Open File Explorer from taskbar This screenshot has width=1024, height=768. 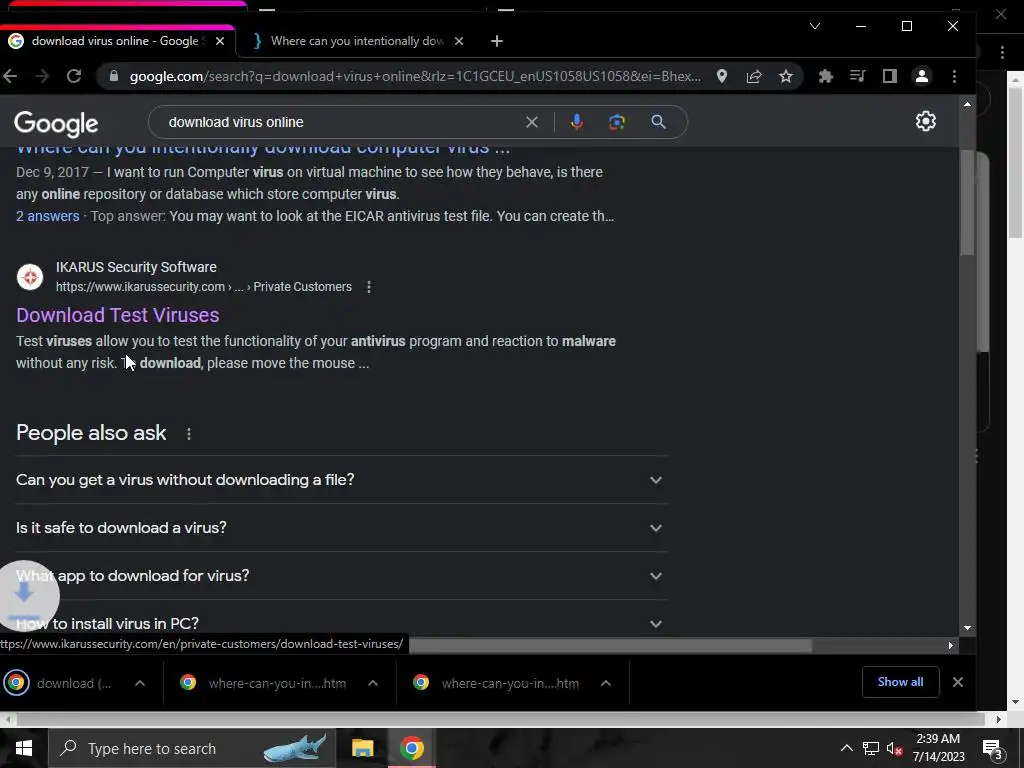[362, 748]
